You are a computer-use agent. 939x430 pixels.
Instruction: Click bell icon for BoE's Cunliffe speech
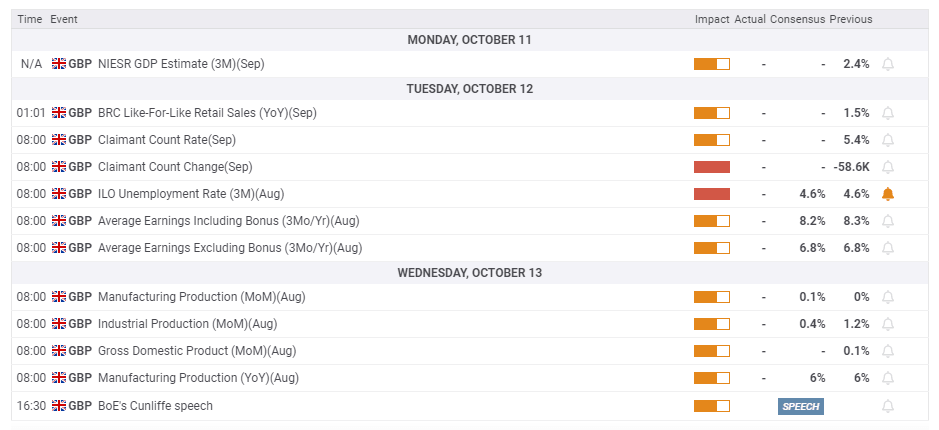tap(887, 406)
